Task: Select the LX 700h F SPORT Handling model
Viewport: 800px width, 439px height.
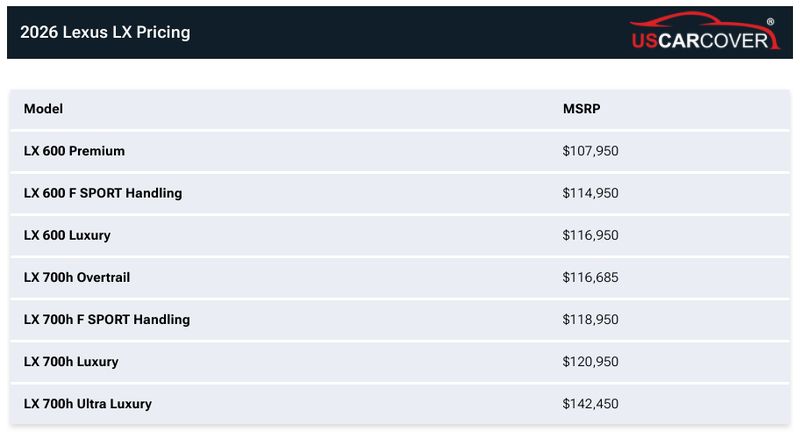Action: pyautogui.click(x=107, y=320)
